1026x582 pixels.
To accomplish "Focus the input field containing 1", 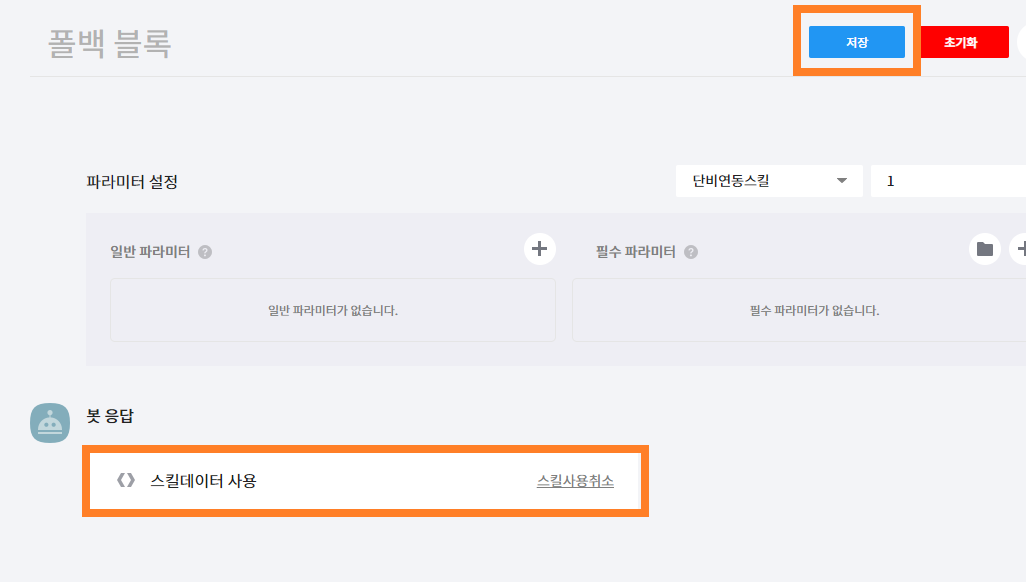I will point(948,181).
